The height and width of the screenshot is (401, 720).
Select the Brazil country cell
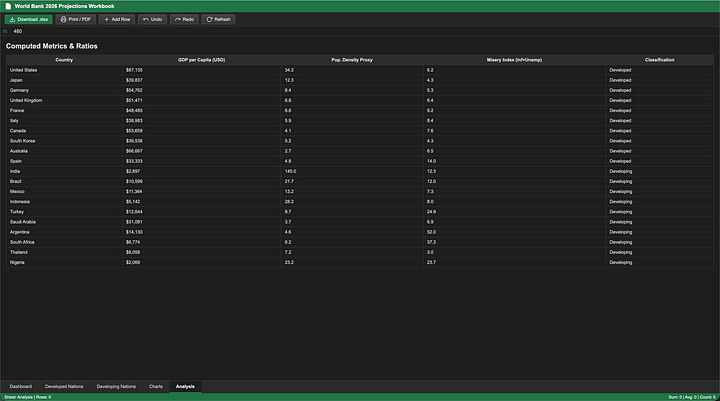click(64, 181)
